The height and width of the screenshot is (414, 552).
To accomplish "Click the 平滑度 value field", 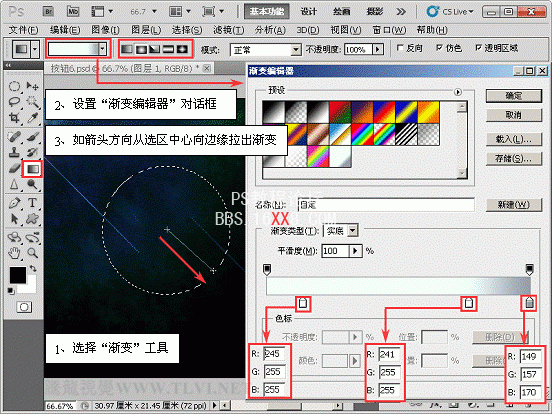I will [x=335, y=251].
